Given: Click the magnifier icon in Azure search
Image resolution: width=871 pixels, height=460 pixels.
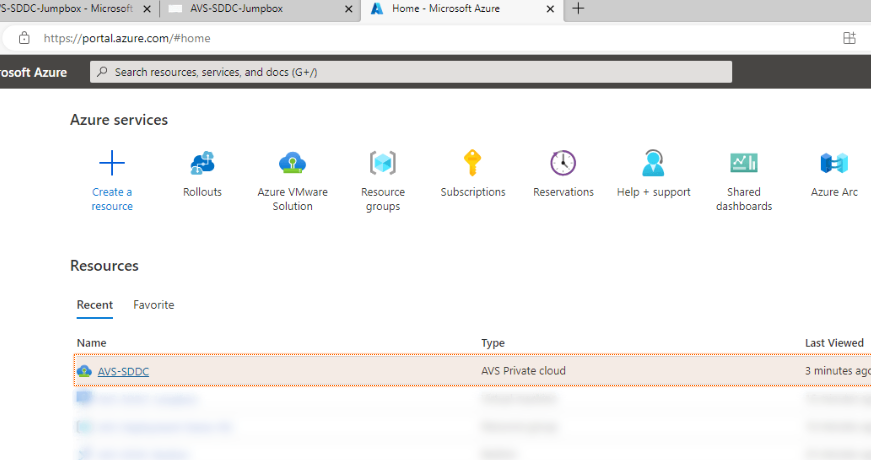Looking at the screenshot, I should tap(102, 72).
